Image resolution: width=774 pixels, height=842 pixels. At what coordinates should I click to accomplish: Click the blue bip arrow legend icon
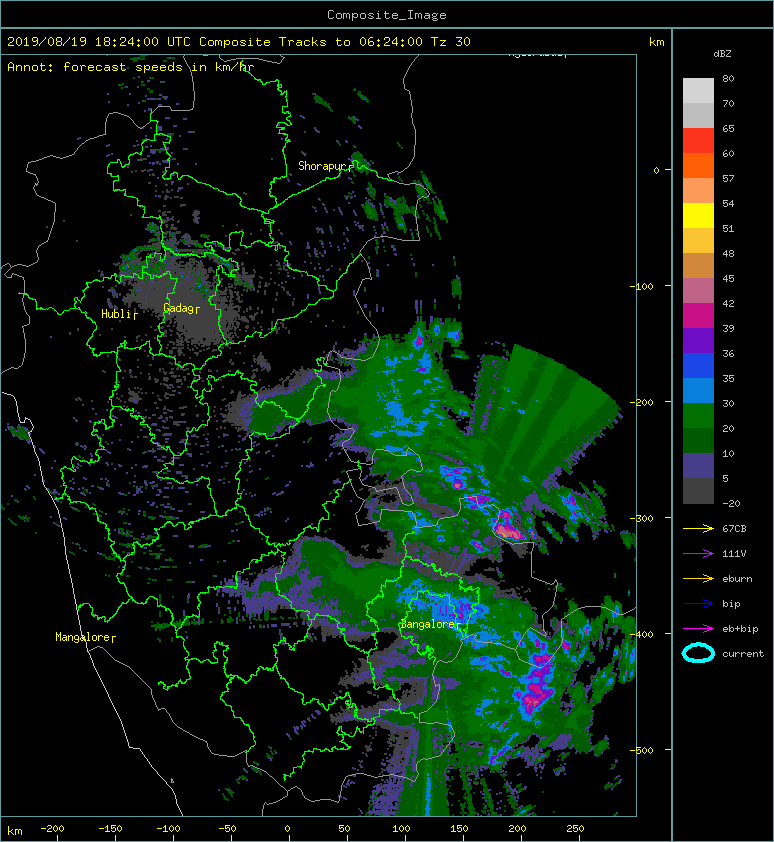(698, 604)
